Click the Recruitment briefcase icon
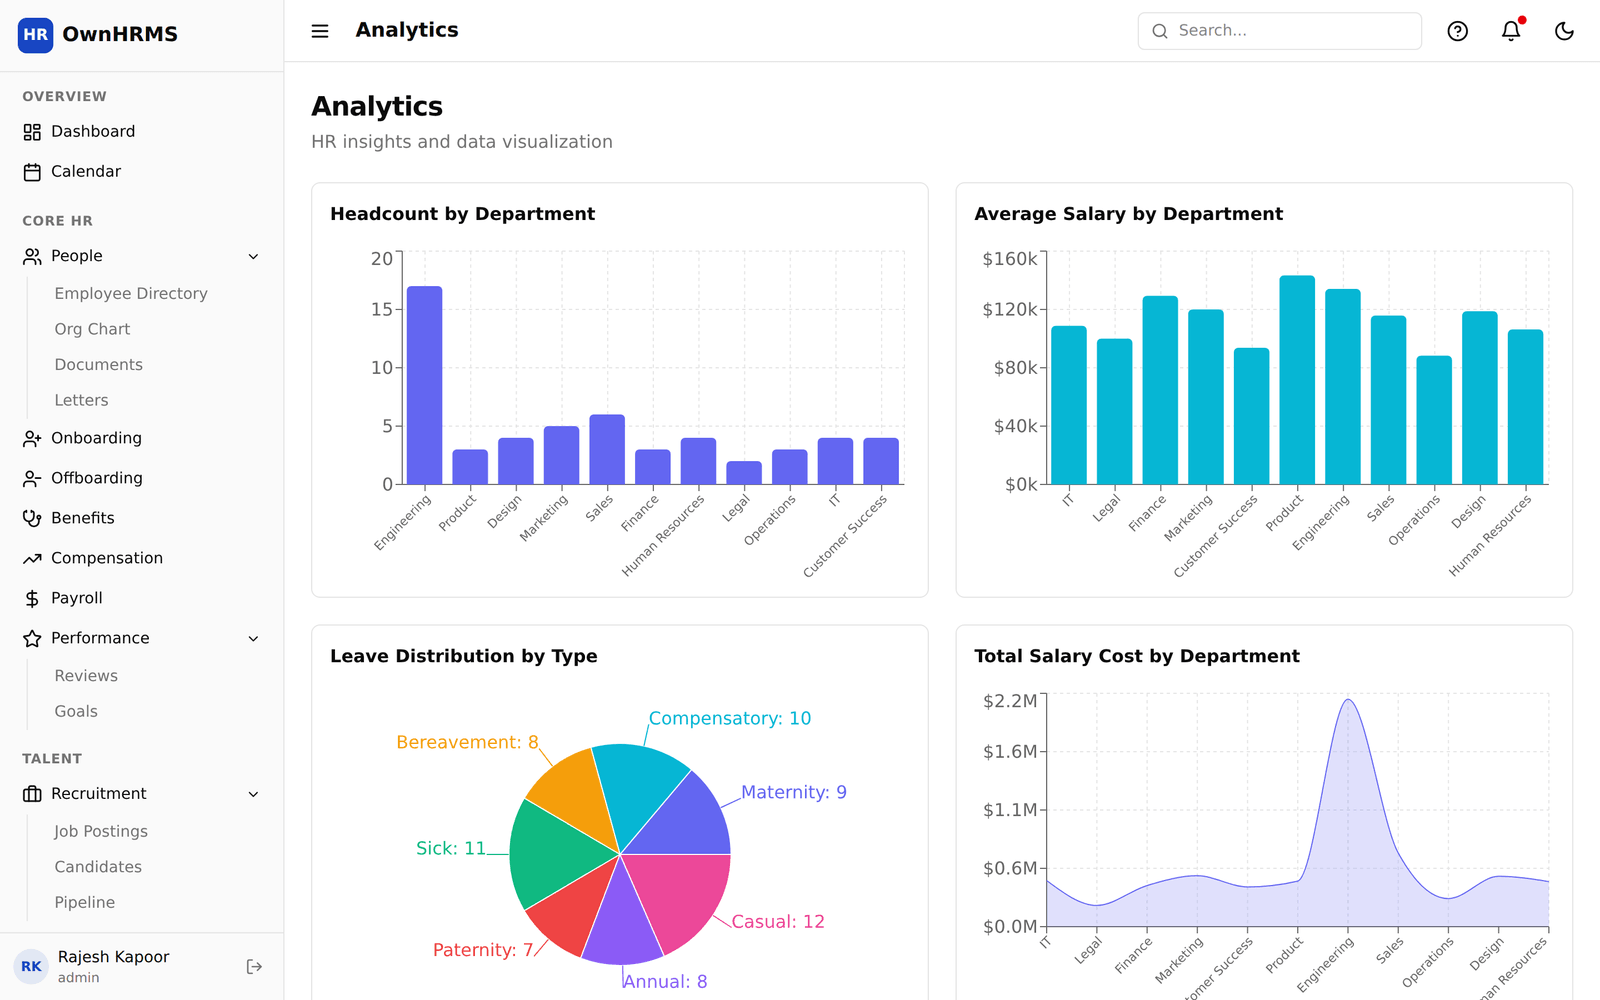 point(32,794)
